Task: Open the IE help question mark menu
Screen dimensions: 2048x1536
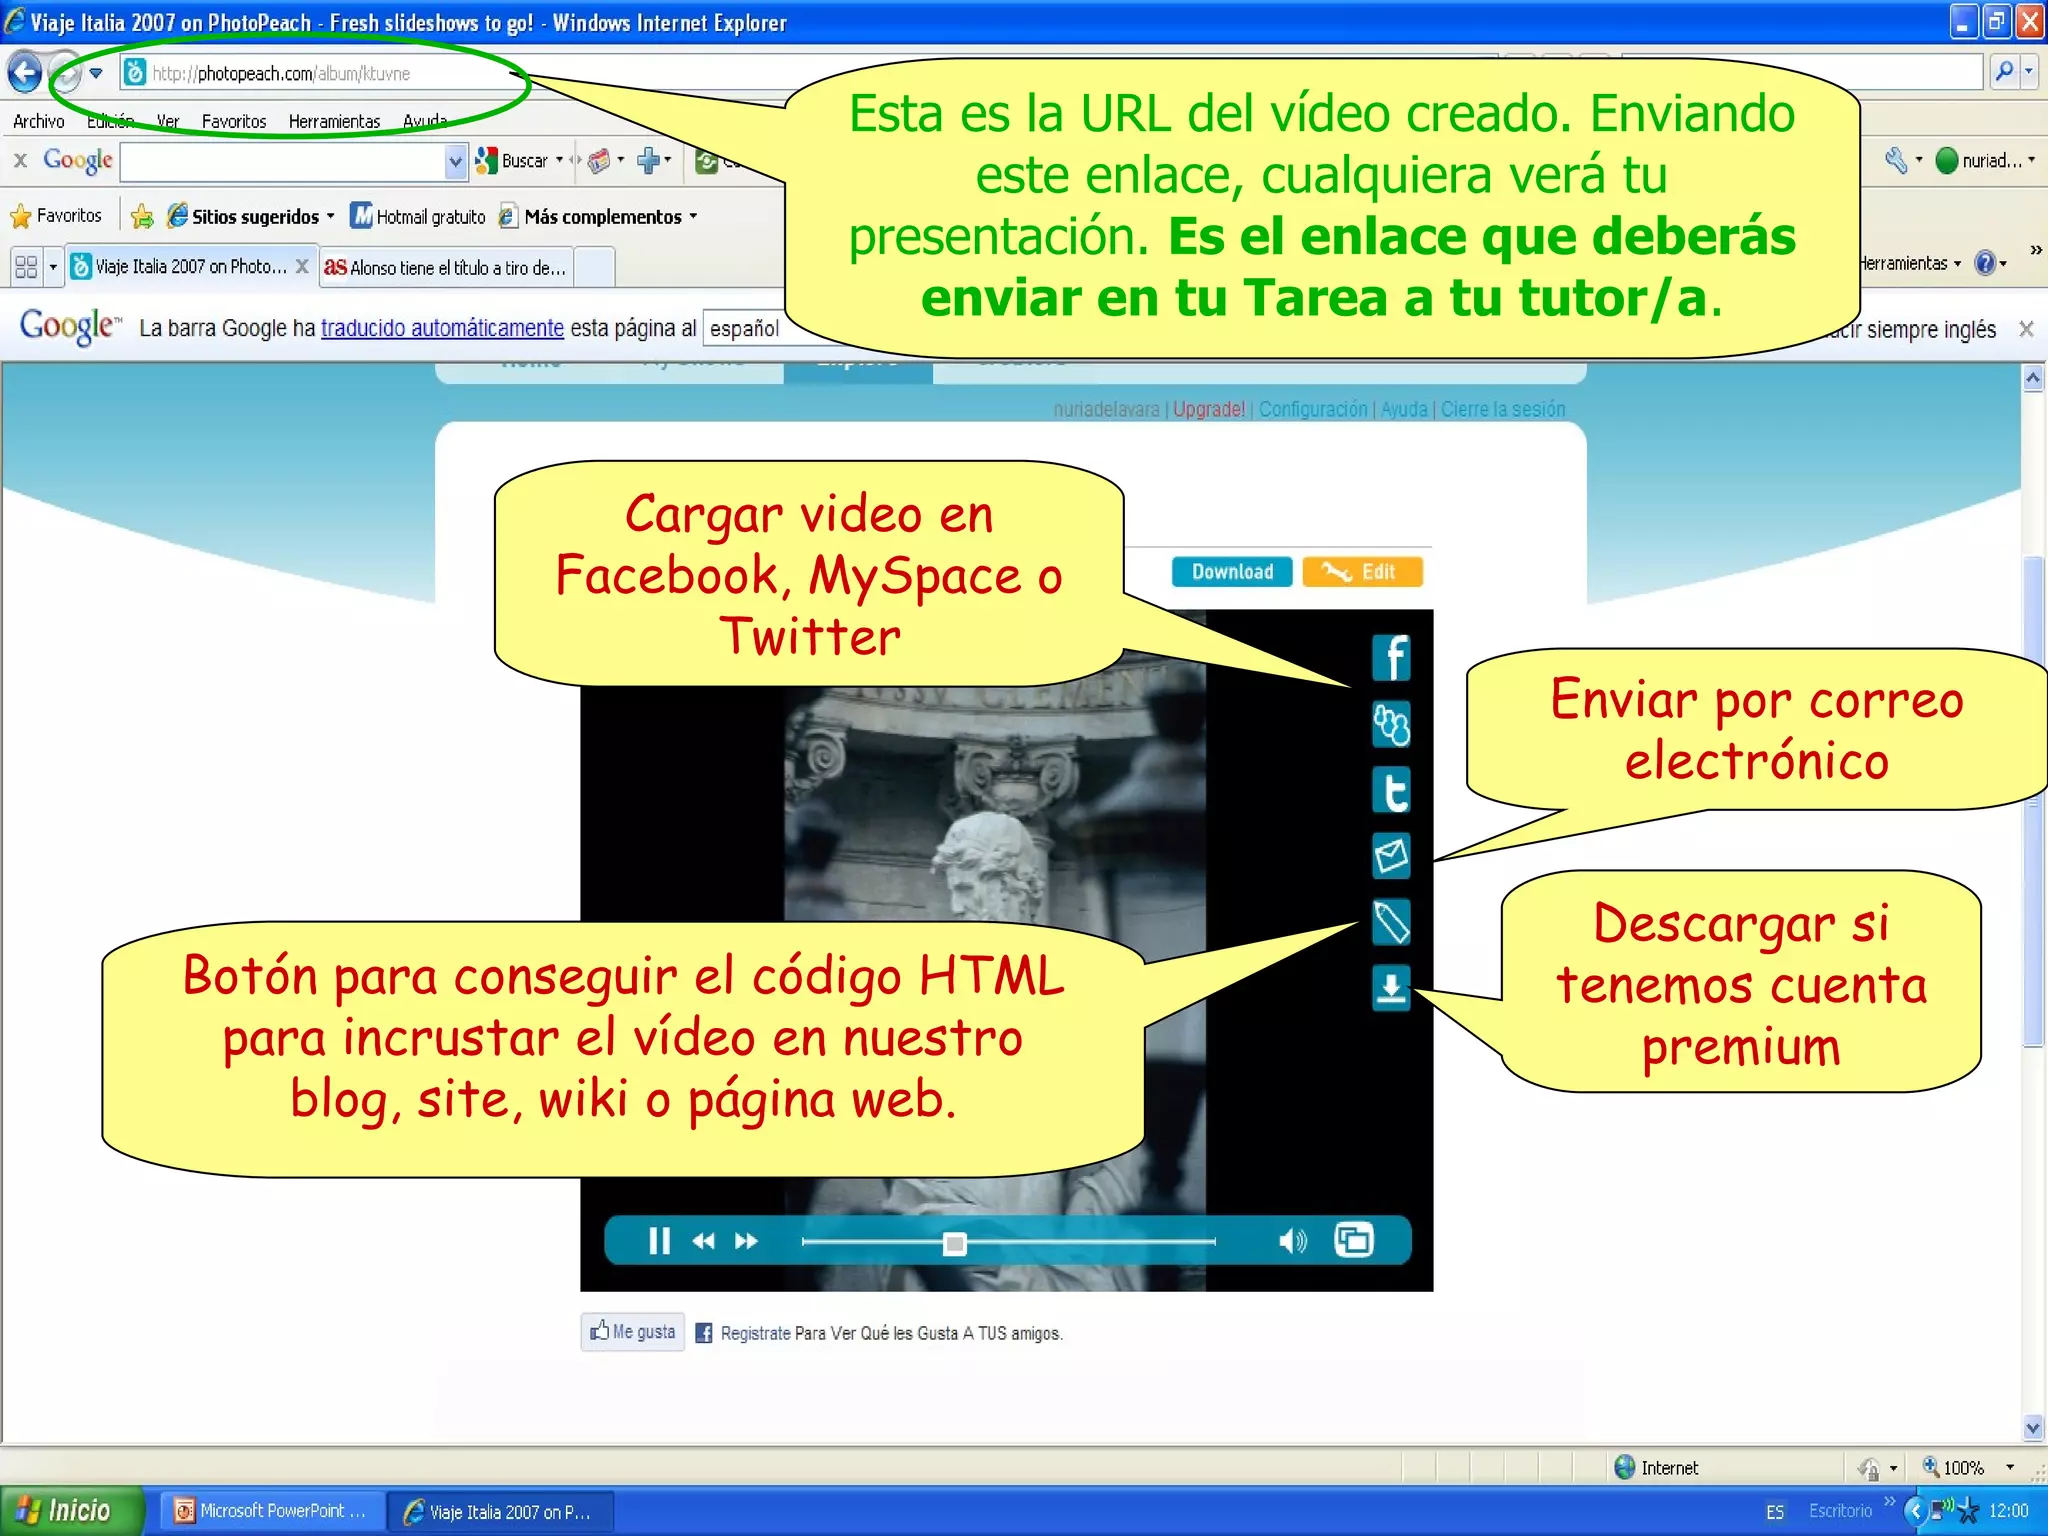Action: [1989, 263]
